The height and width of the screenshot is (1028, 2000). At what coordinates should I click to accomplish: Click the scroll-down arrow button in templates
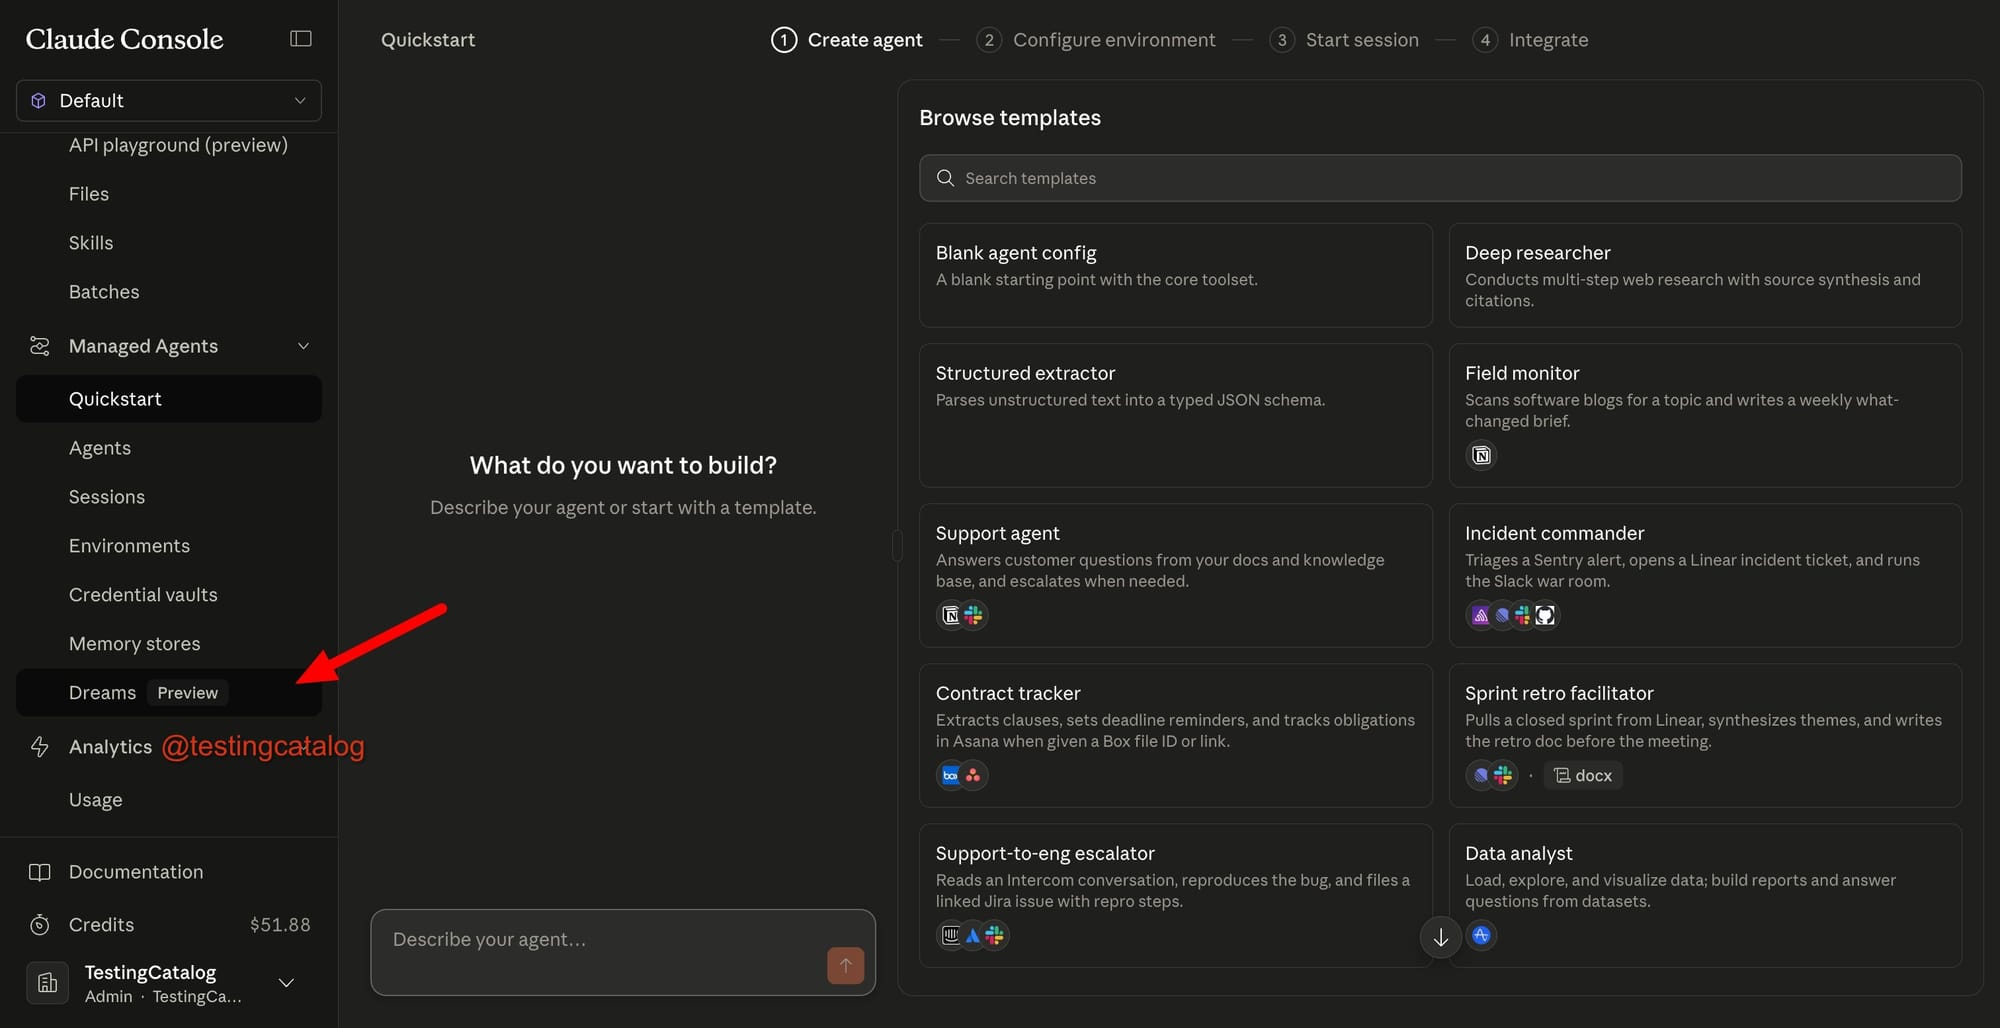click(1441, 937)
